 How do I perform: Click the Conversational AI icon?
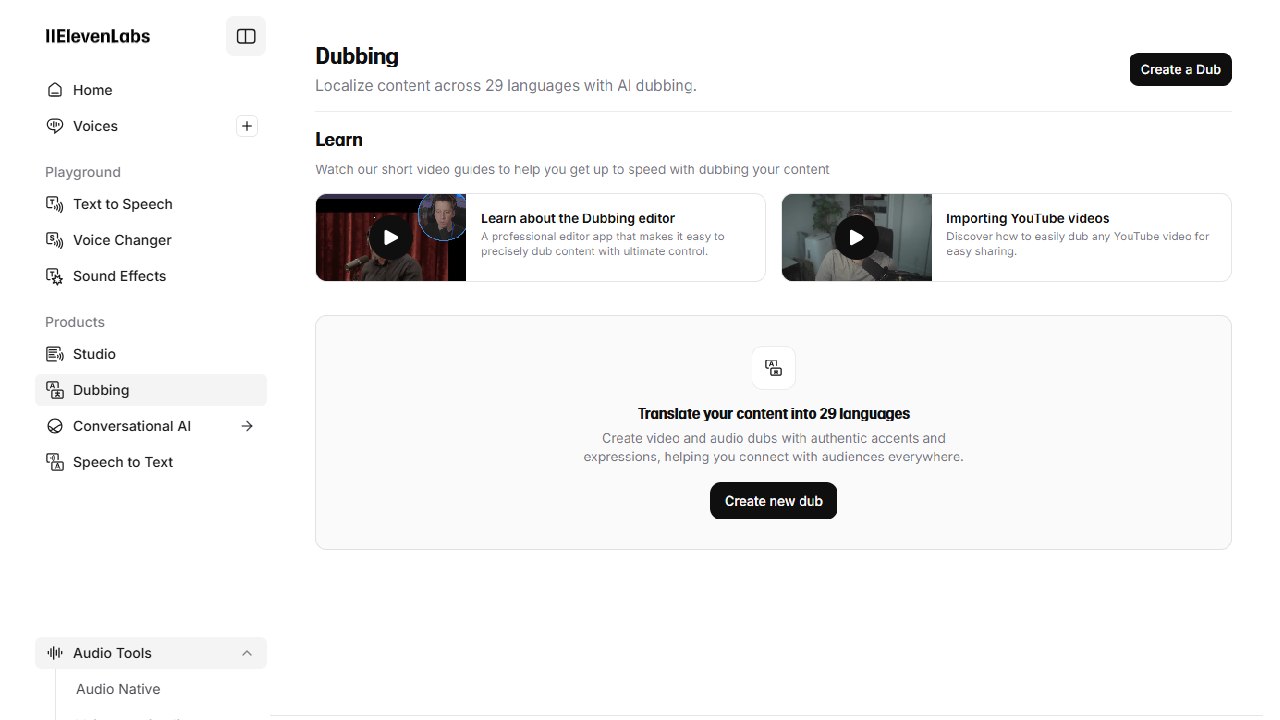click(x=55, y=426)
